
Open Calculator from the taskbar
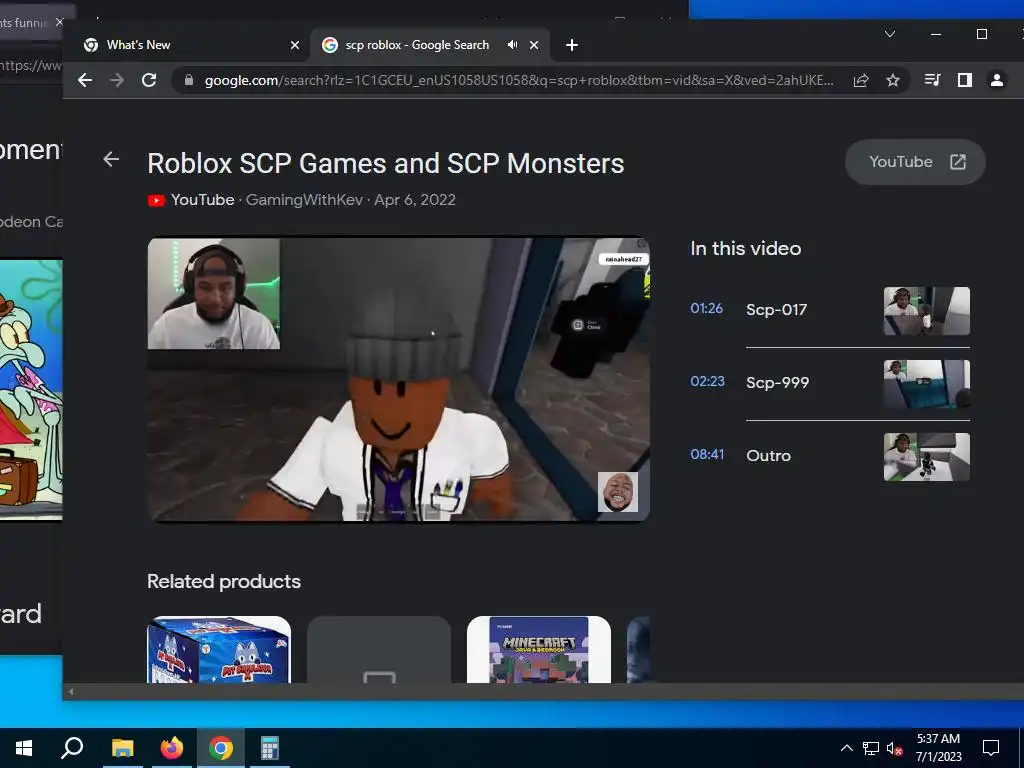tap(270, 748)
